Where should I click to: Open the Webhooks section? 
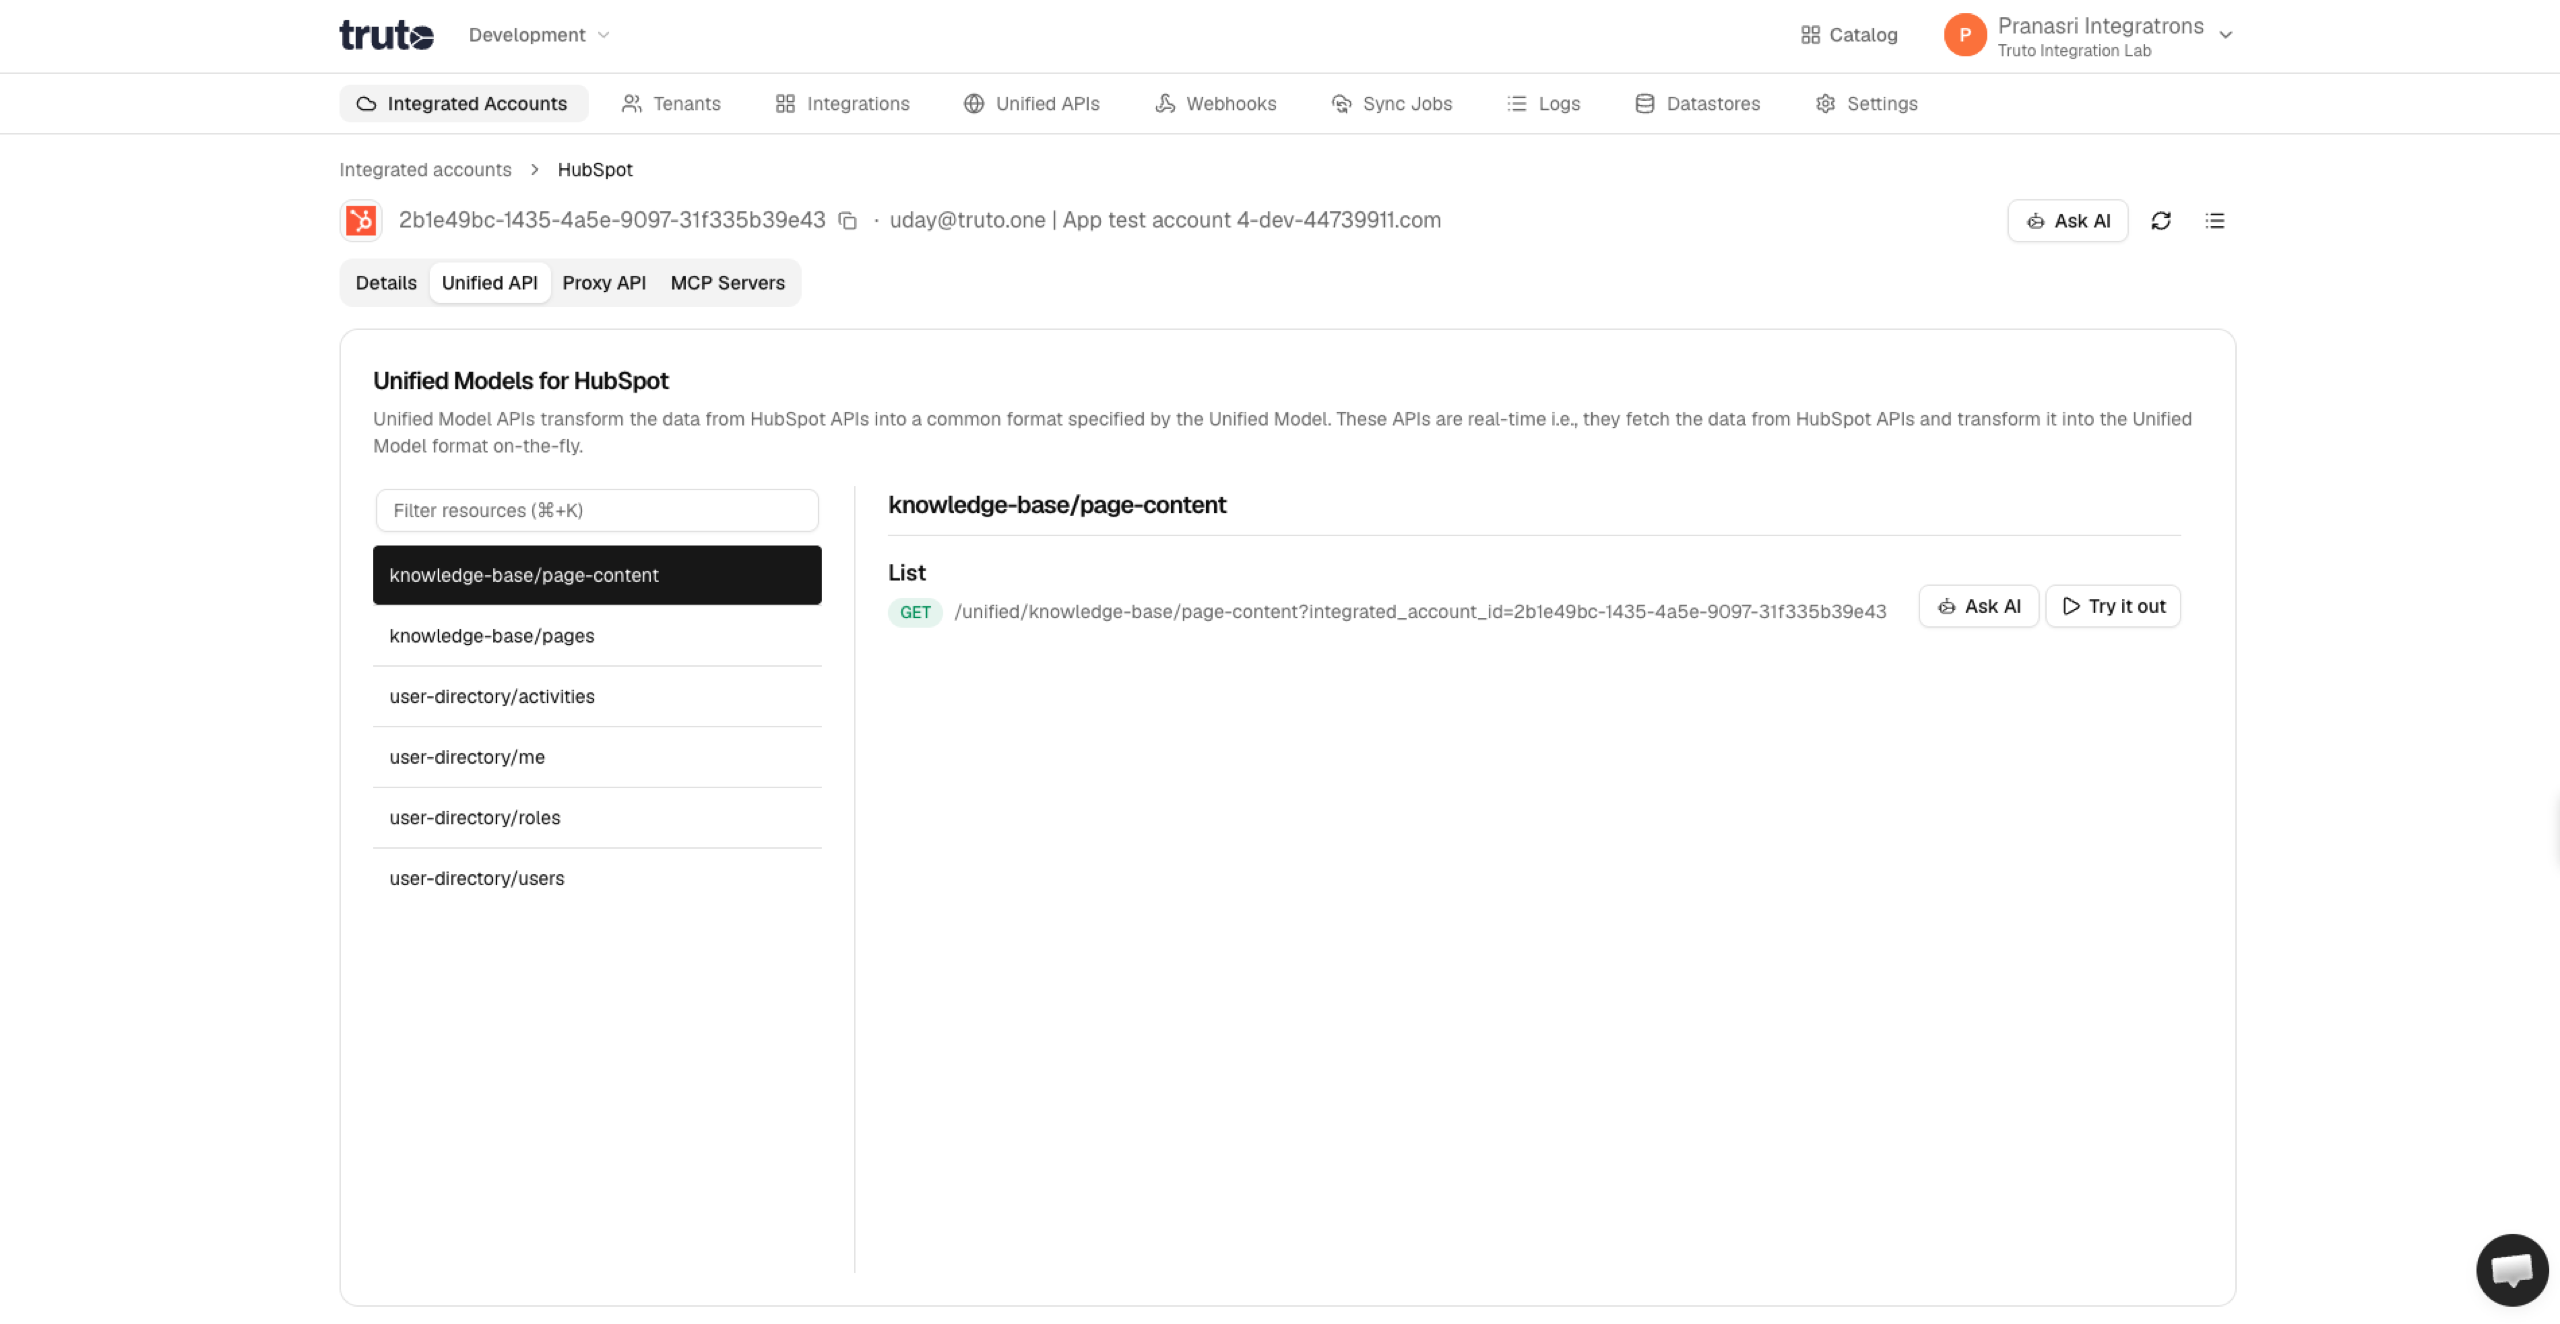(1215, 103)
